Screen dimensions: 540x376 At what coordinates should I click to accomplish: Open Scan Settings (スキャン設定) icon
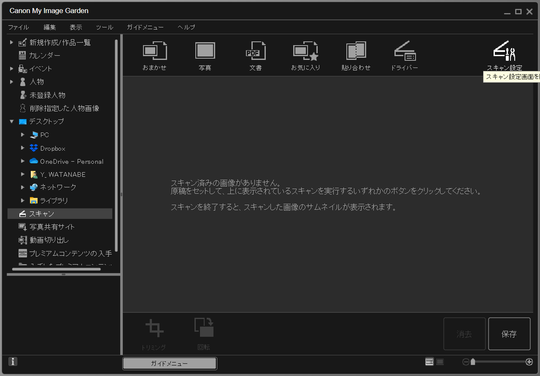click(x=504, y=55)
